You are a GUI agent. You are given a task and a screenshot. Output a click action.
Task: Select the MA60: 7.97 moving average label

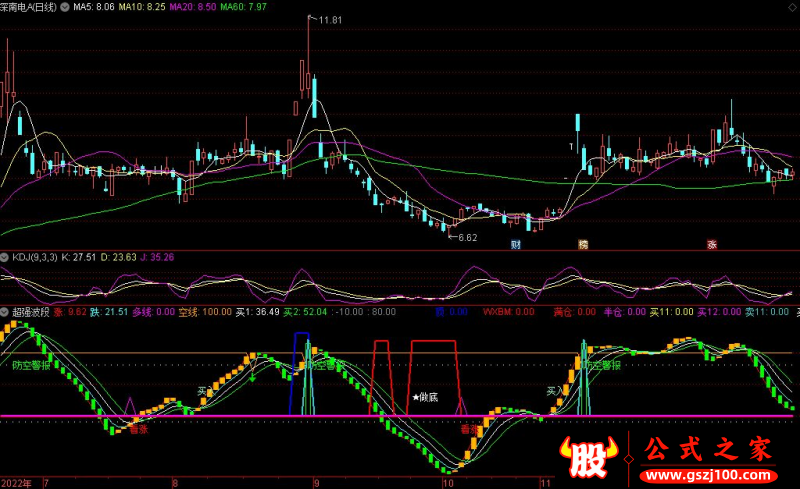(243, 7)
